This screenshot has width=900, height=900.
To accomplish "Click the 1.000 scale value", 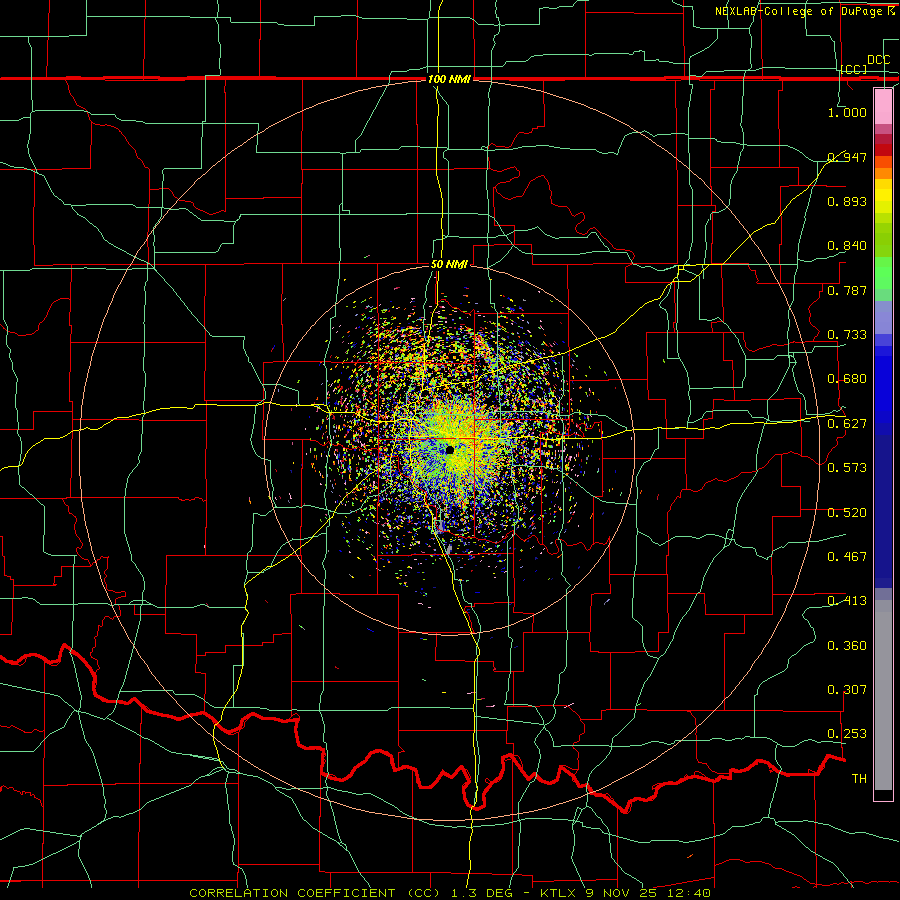I will pyautogui.click(x=847, y=112).
